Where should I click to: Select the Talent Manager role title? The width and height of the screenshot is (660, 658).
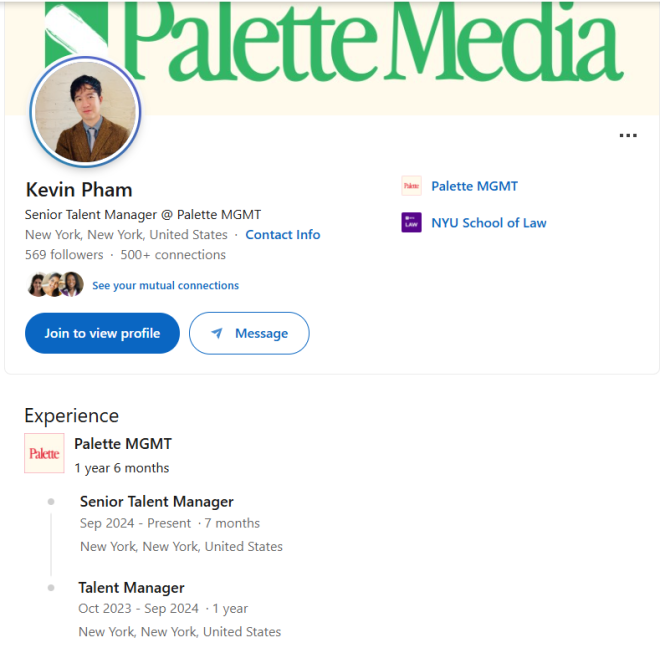coord(131,588)
